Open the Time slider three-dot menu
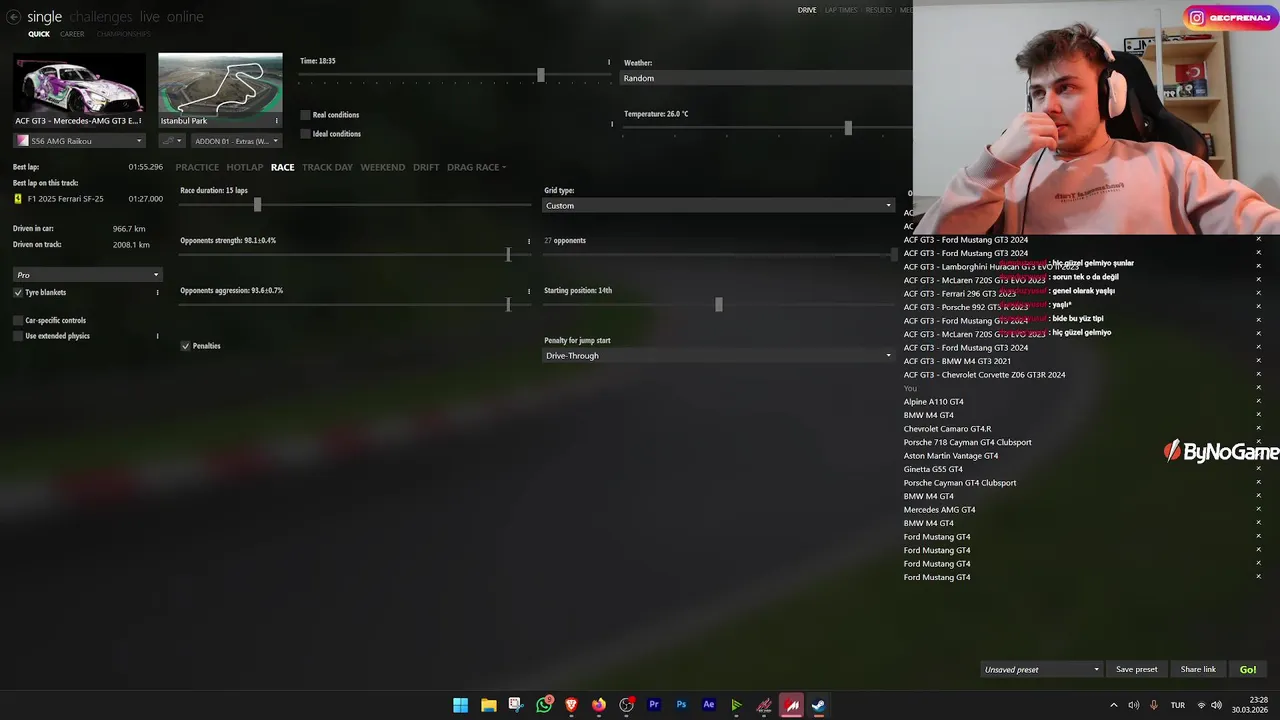 pos(608,62)
